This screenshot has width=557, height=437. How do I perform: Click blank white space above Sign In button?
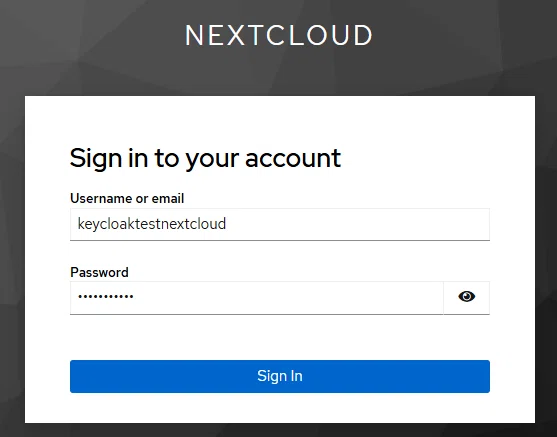(280, 338)
